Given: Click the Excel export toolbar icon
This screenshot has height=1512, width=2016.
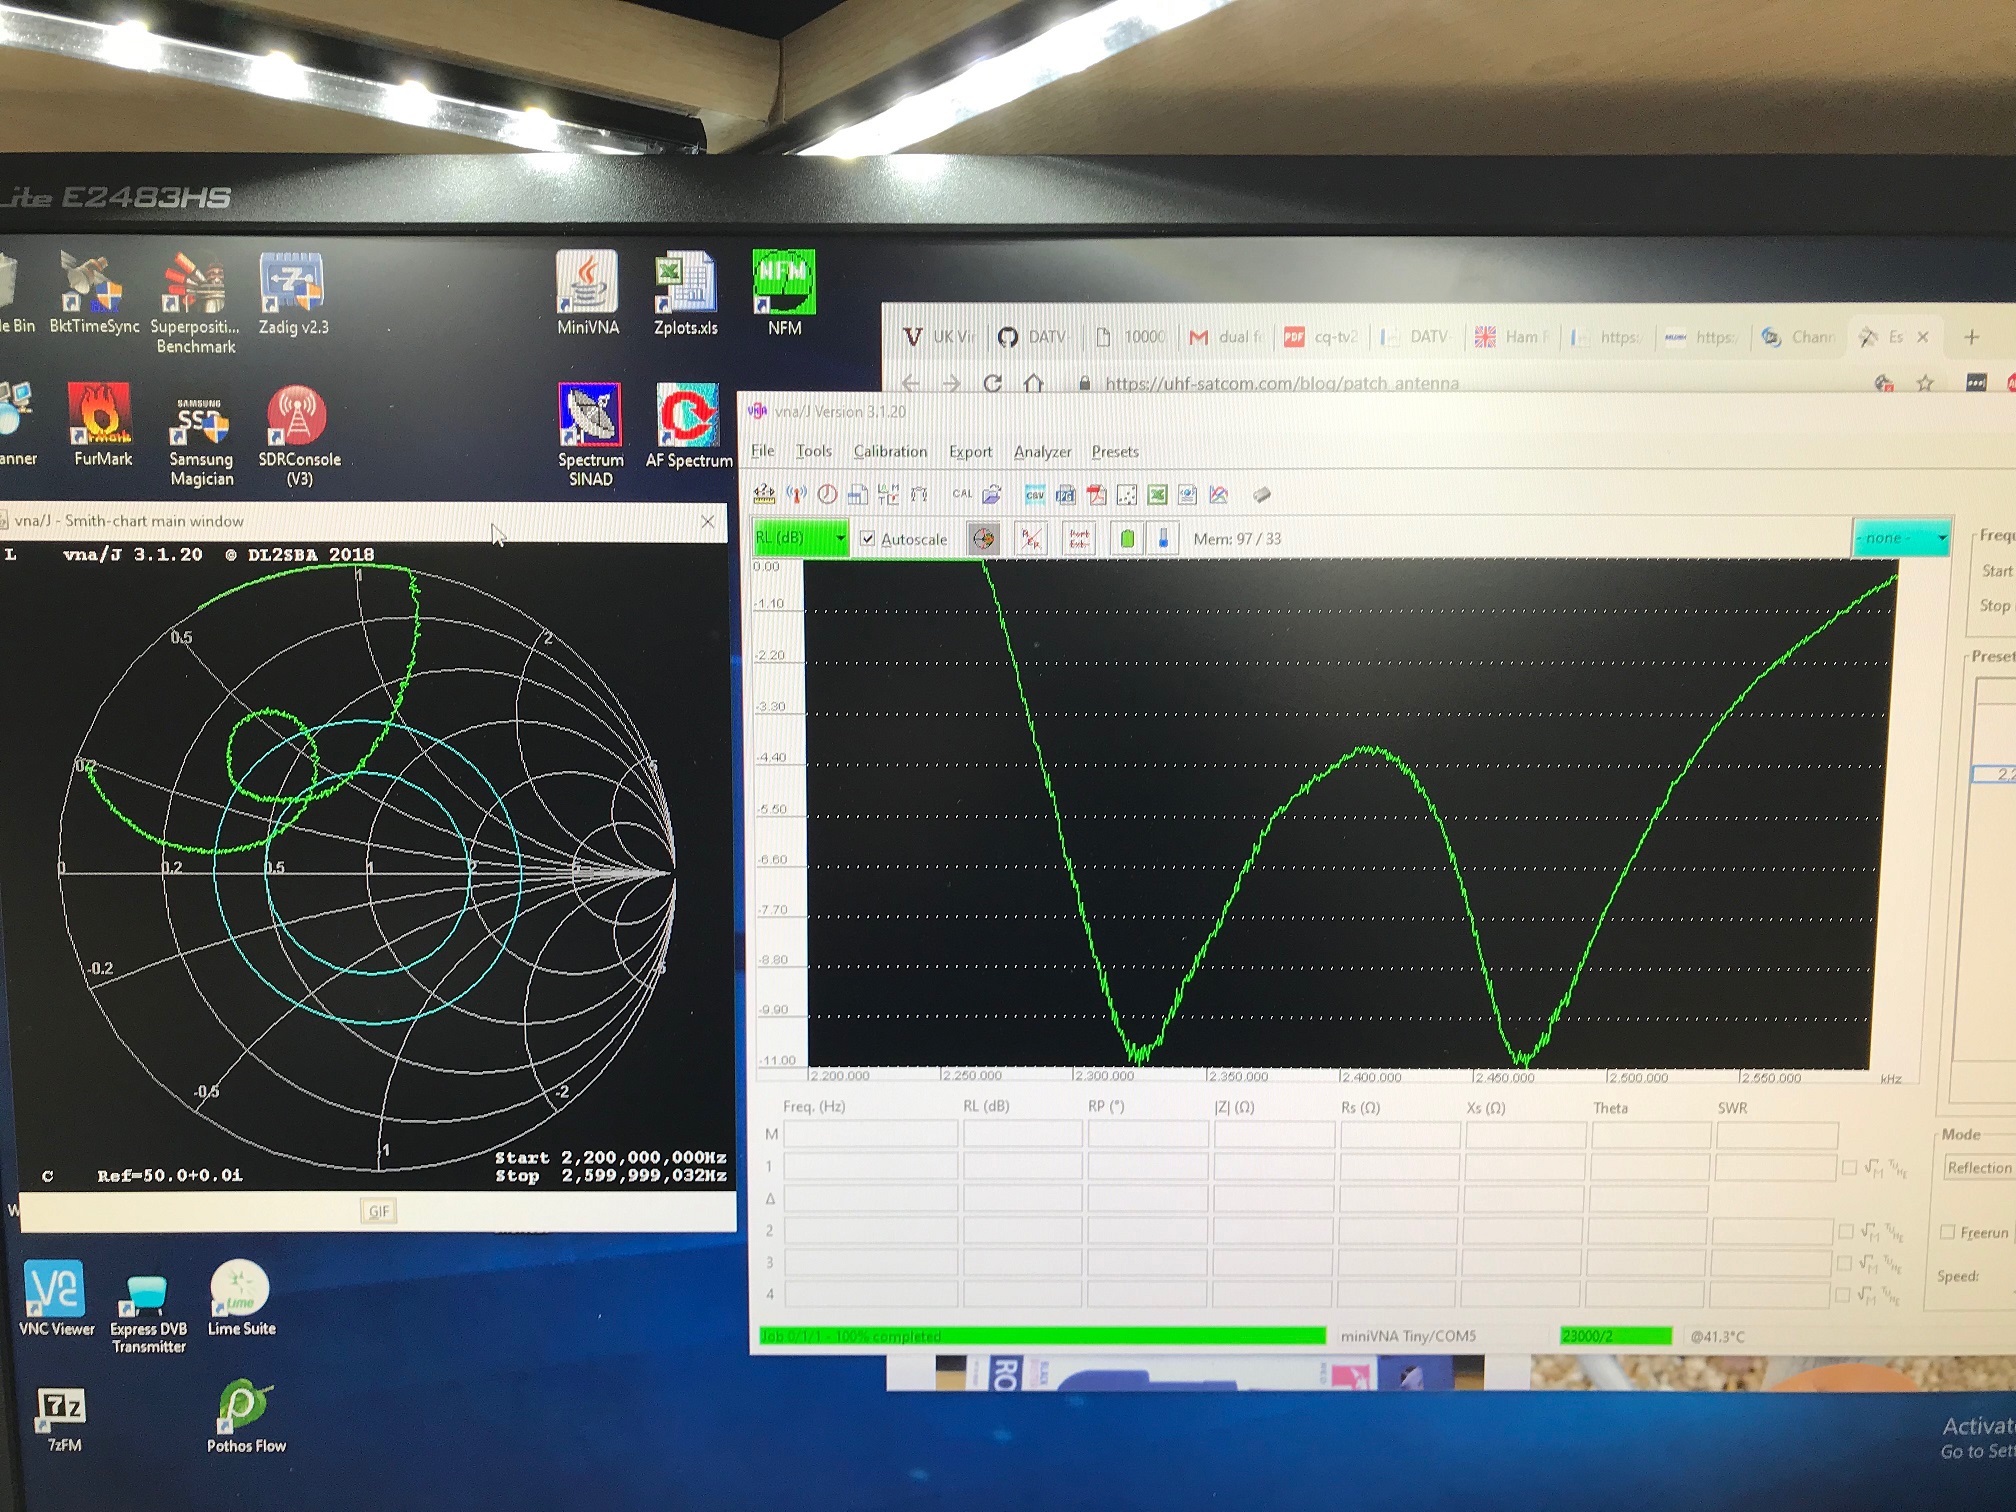Looking at the screenshot, I should (x=1157, y=495).
